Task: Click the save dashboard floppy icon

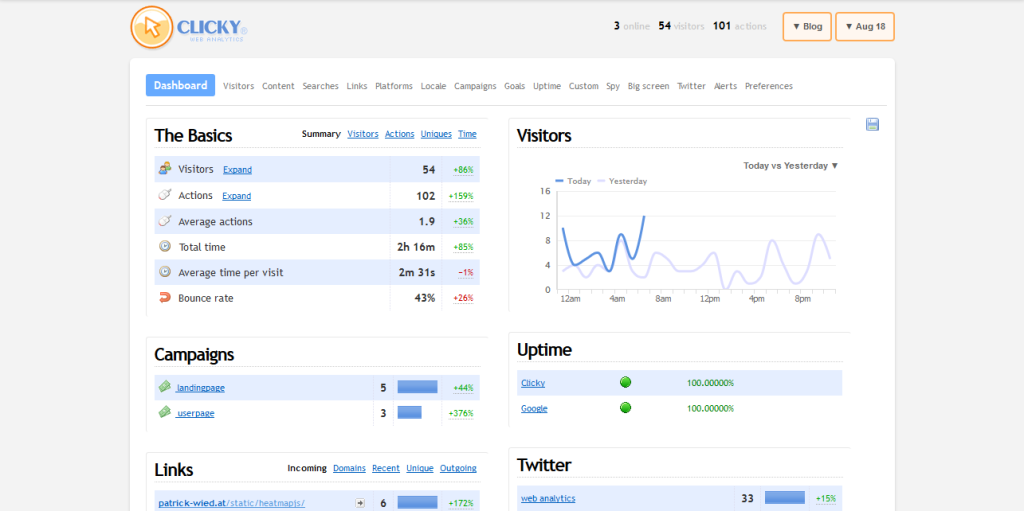Action: click(x=872, y=124)
